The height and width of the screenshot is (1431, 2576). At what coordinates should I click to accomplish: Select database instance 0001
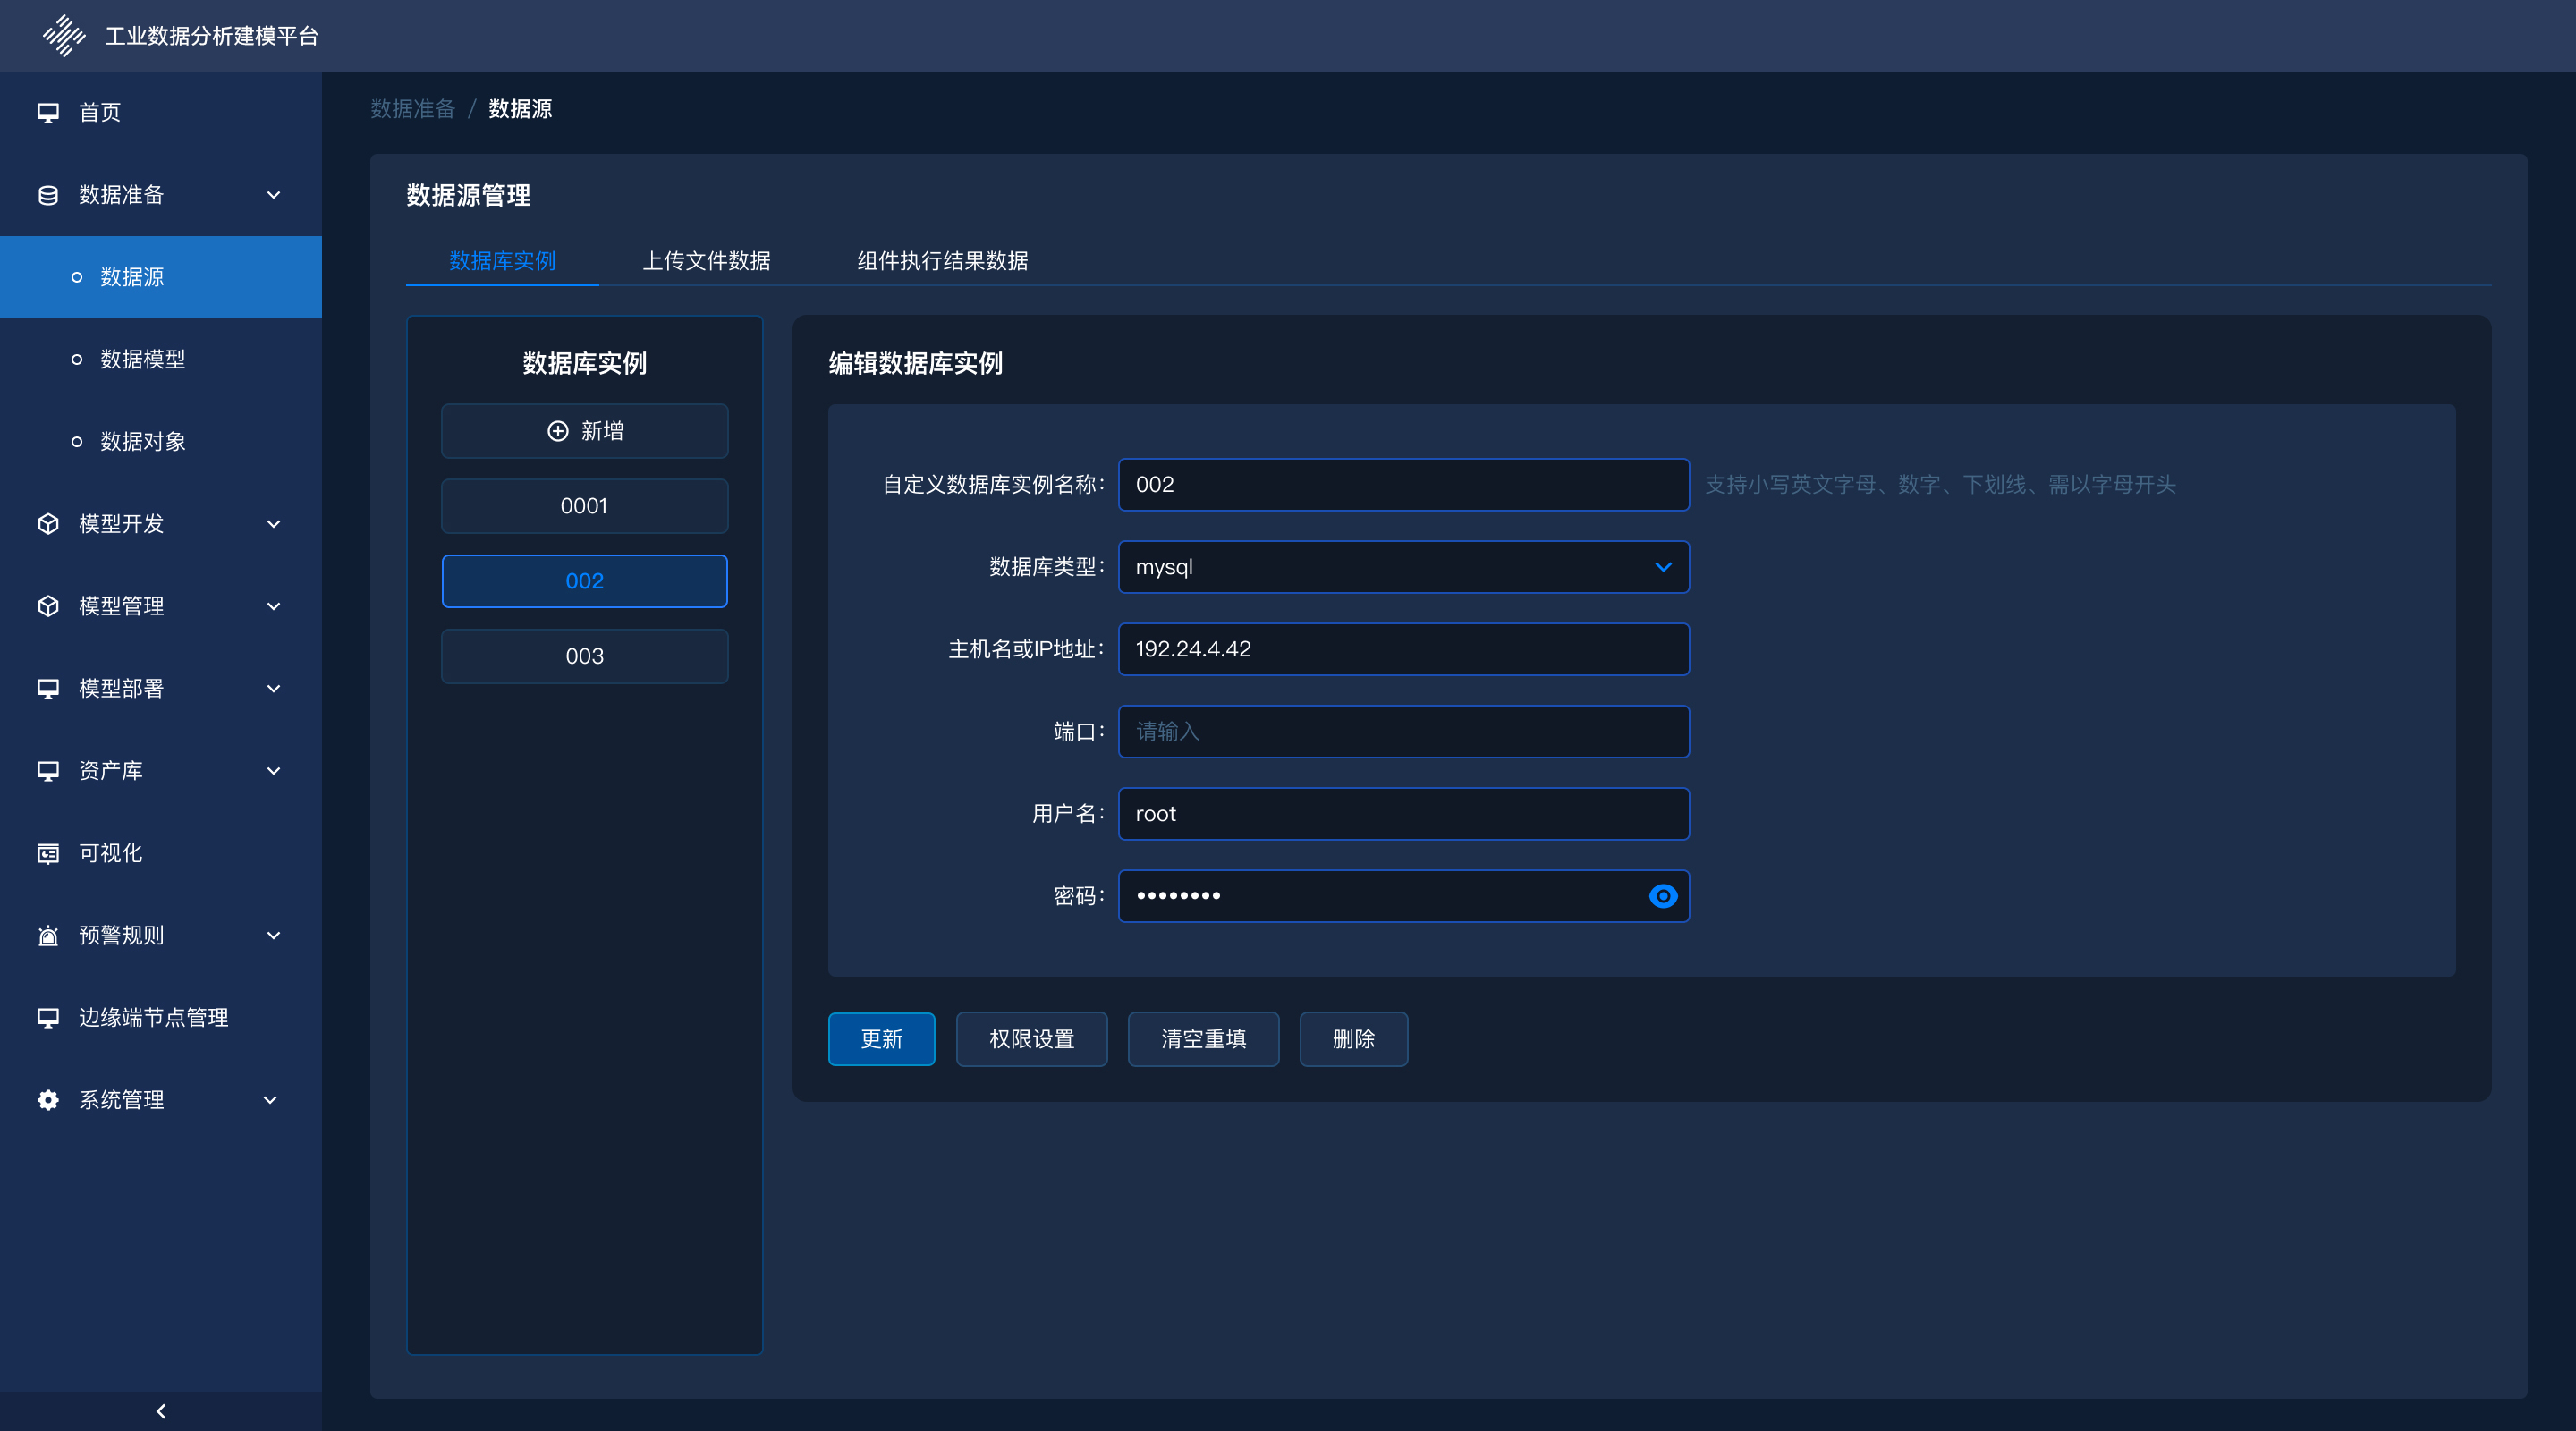tap(584, 506)
